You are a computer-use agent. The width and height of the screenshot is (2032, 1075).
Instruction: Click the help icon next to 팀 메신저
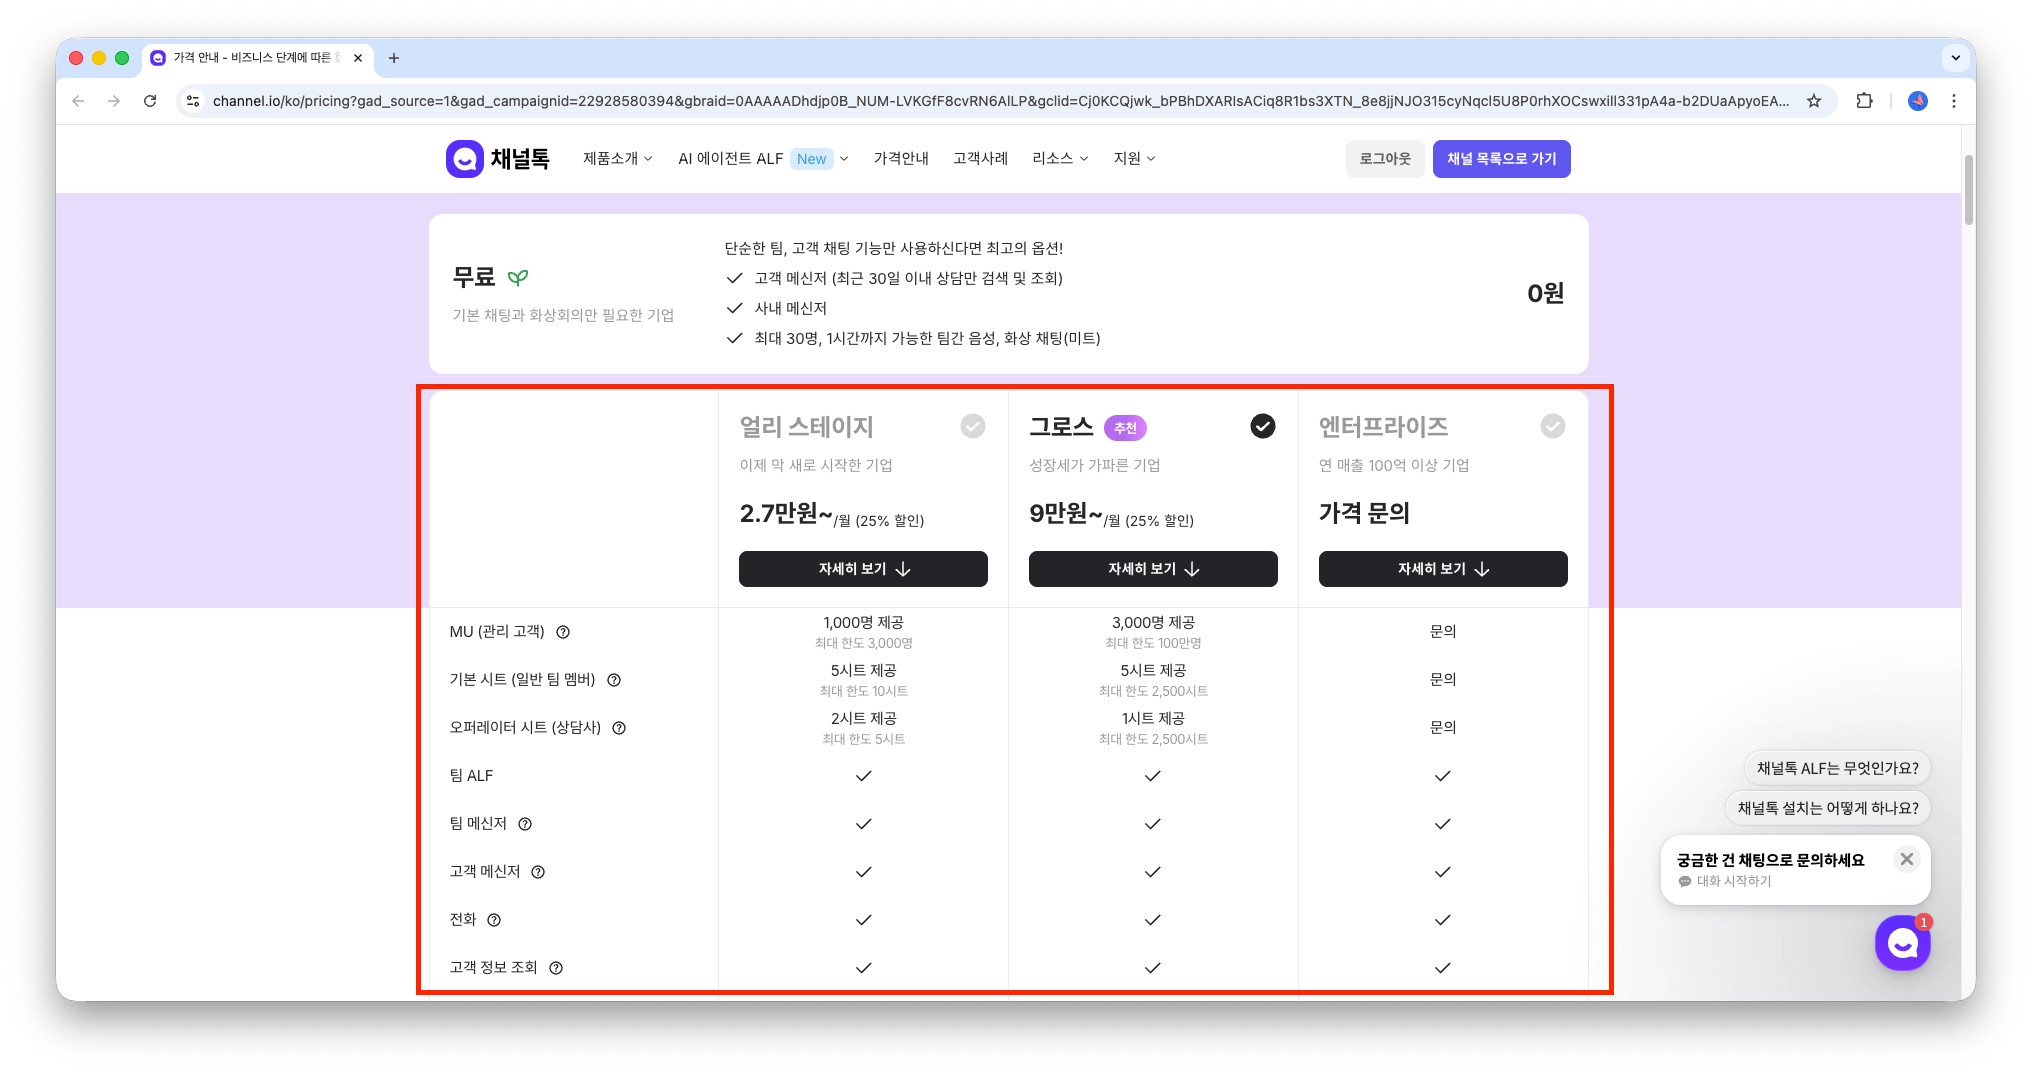(x=525, y=824)
